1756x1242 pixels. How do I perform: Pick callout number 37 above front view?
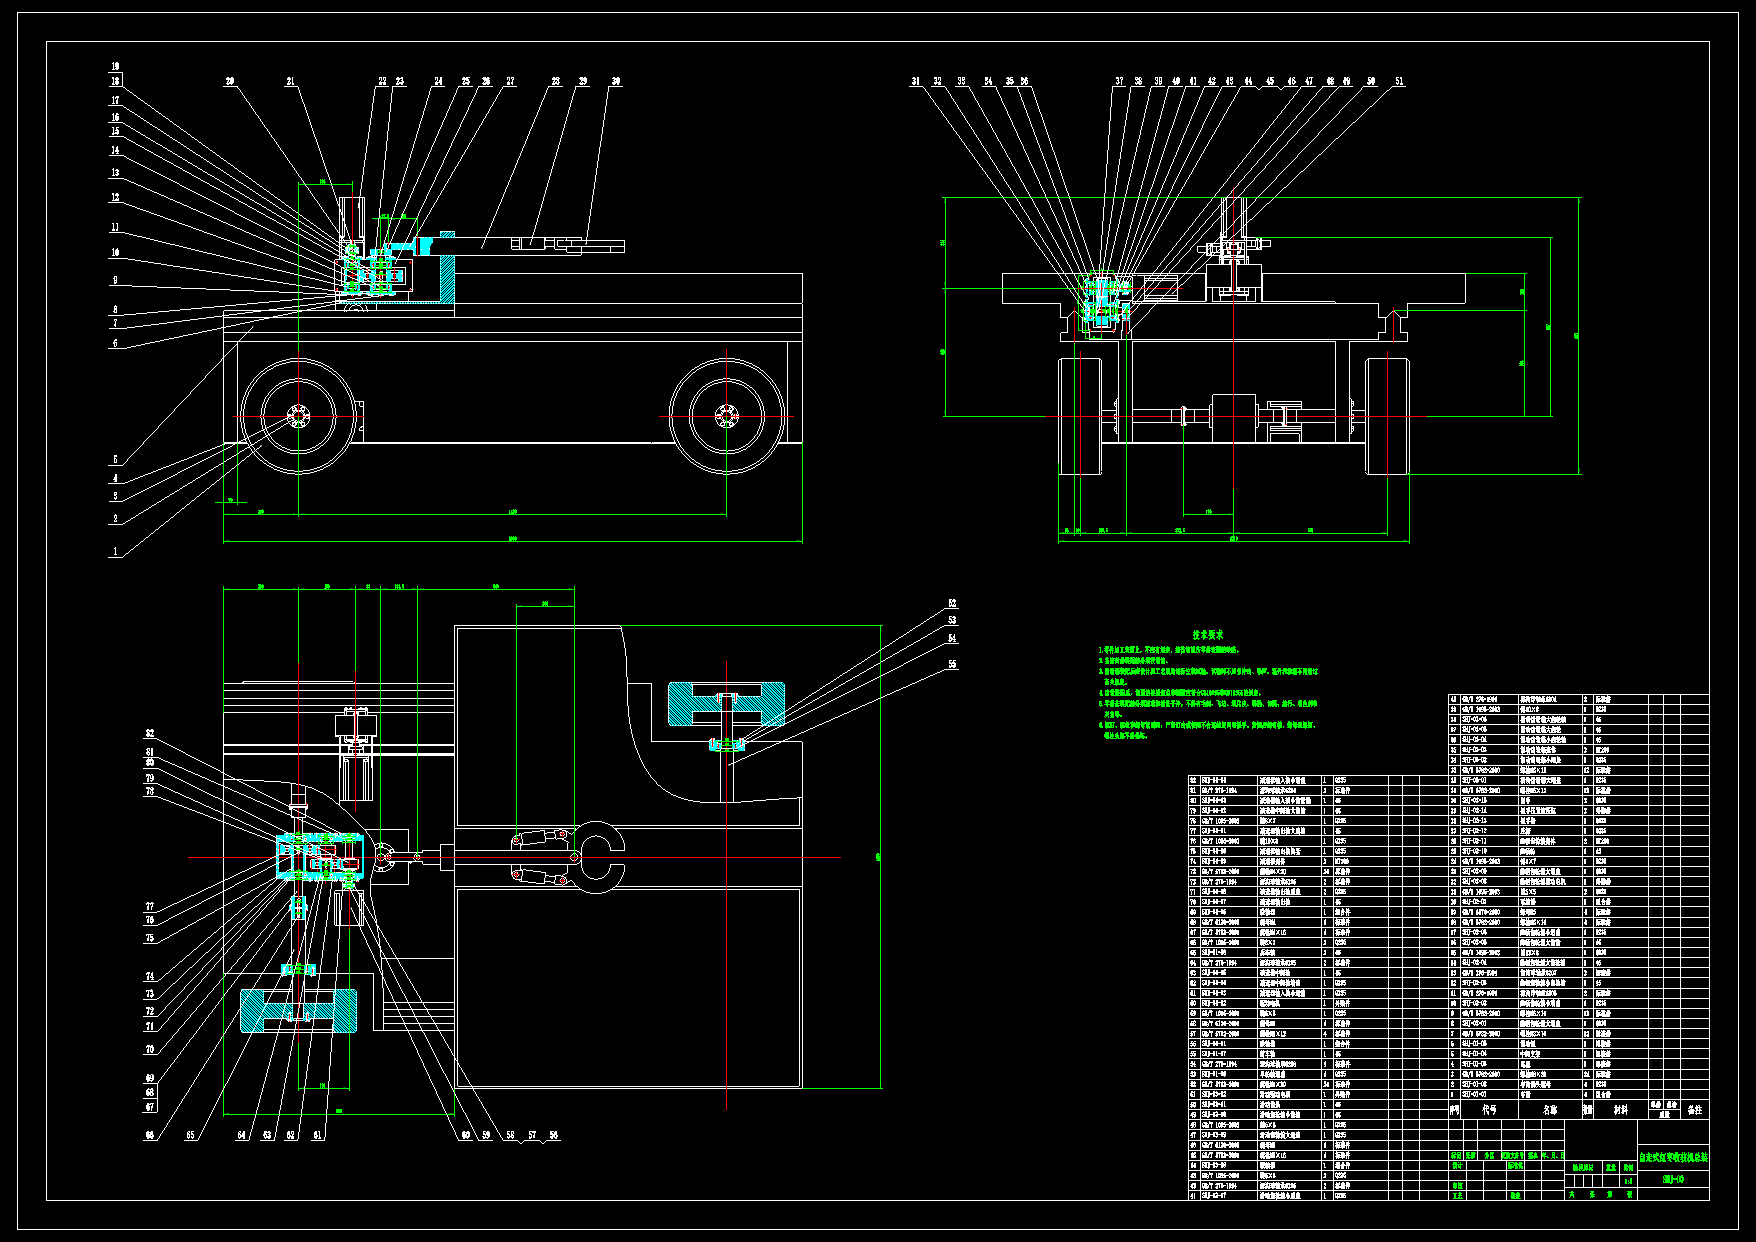click(x=1120, y=82)
